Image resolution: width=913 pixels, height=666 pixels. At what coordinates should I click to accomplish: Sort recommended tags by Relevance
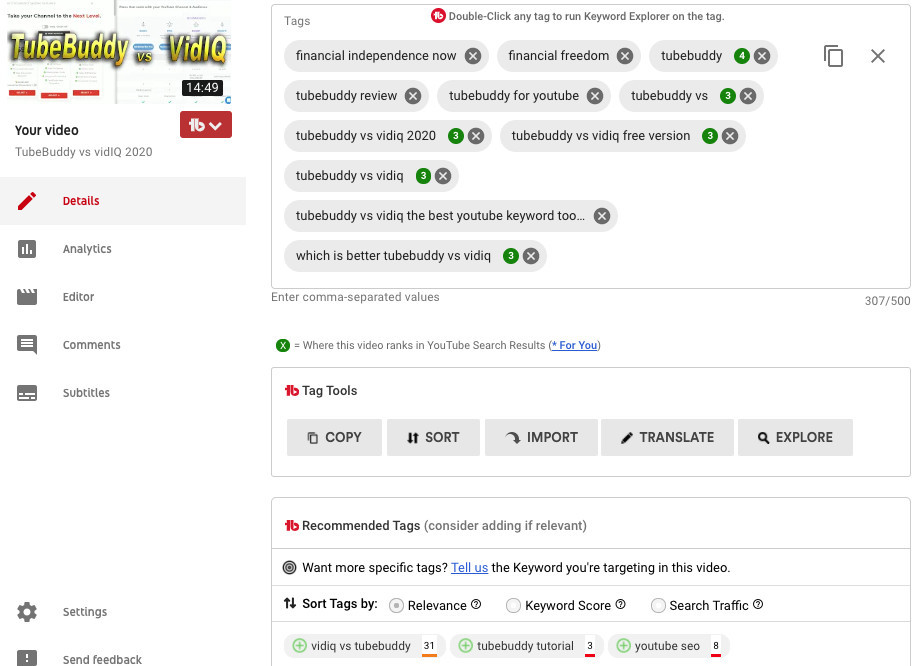[396, 605]
